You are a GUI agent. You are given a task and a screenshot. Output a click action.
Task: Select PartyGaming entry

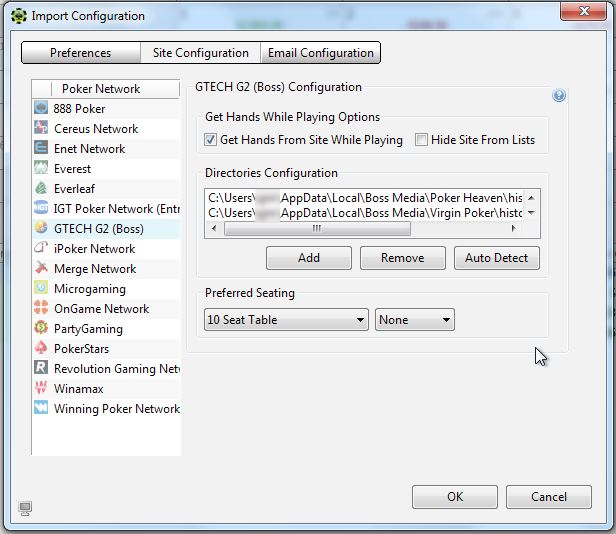pos(106,329)
